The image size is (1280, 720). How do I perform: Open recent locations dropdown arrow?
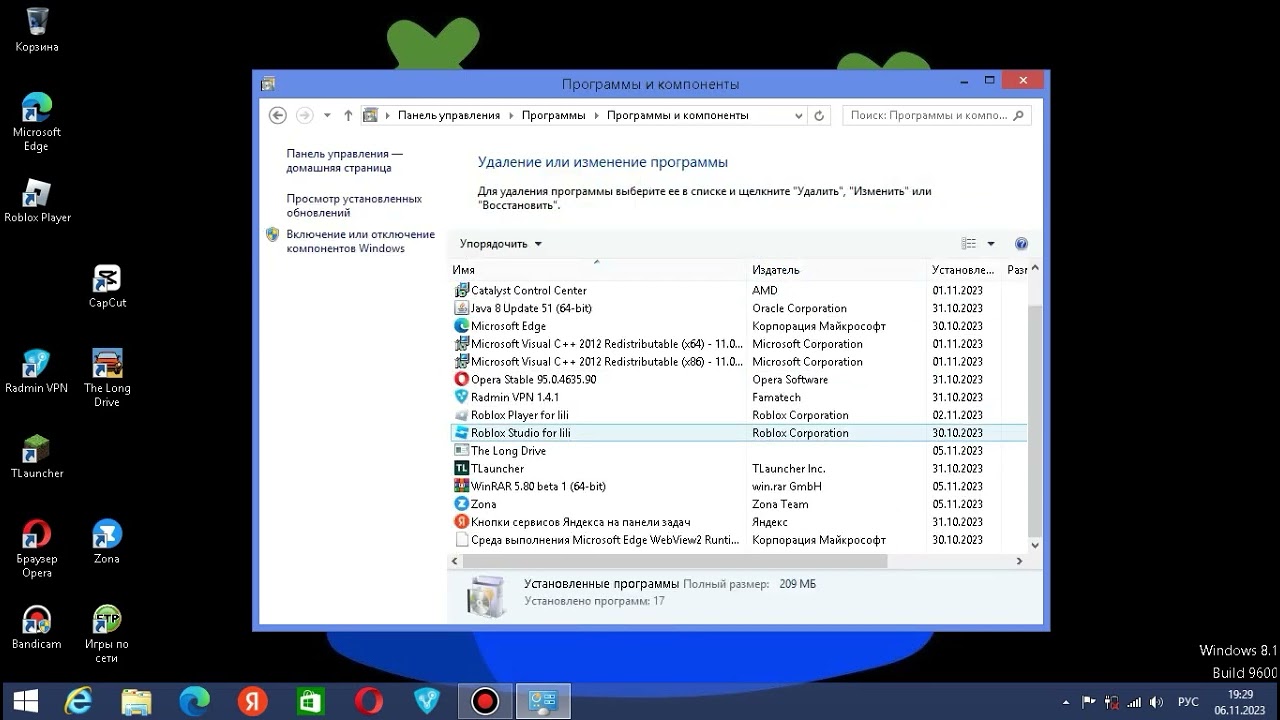click(327, 115)
